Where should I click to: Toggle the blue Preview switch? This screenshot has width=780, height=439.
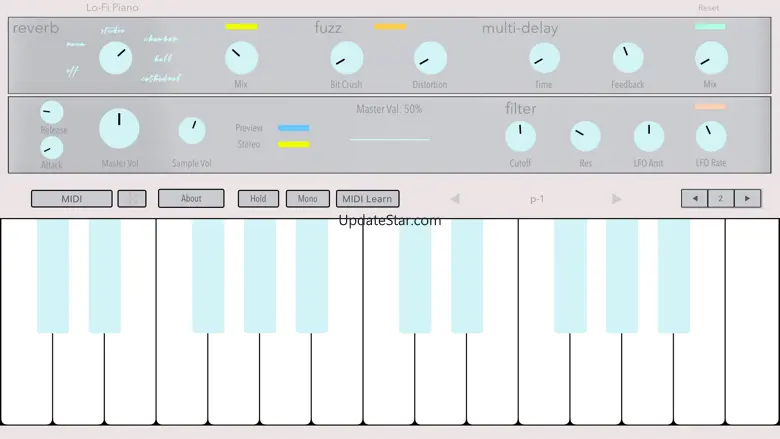pos(293,128)
